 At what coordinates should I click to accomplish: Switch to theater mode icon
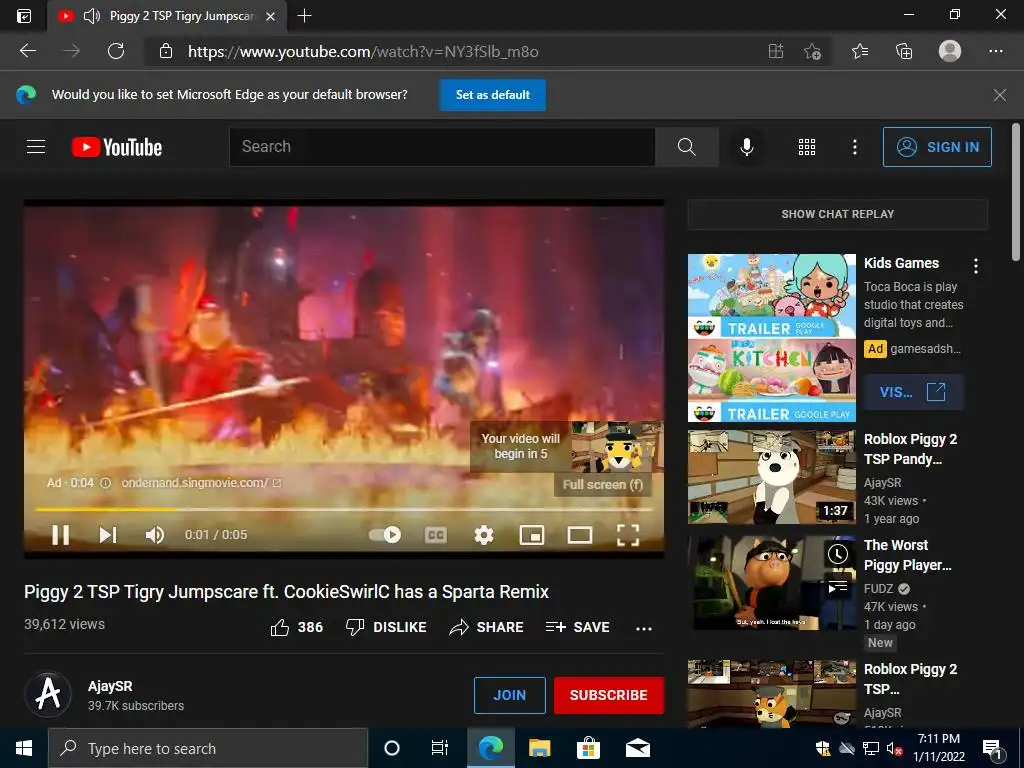pyautogui.click(x=580, y=536)
